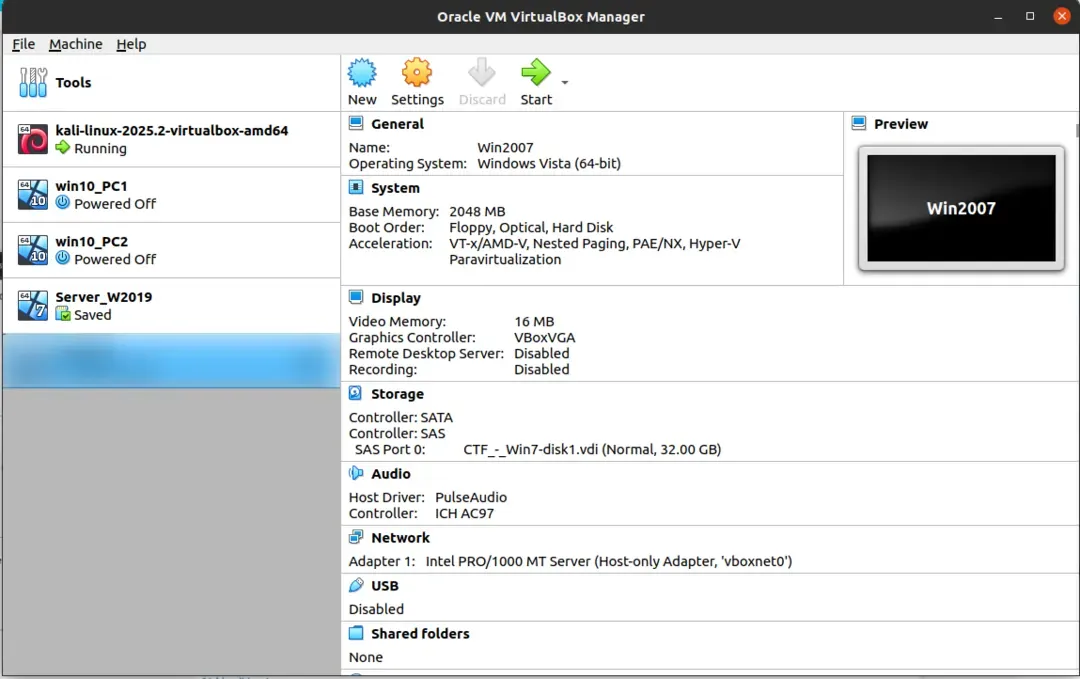The height and width of the screenshot is (679, 1080).
Task: Click the Tools label in sidebar
Action: pyautogui.click(x=73, y=83)
